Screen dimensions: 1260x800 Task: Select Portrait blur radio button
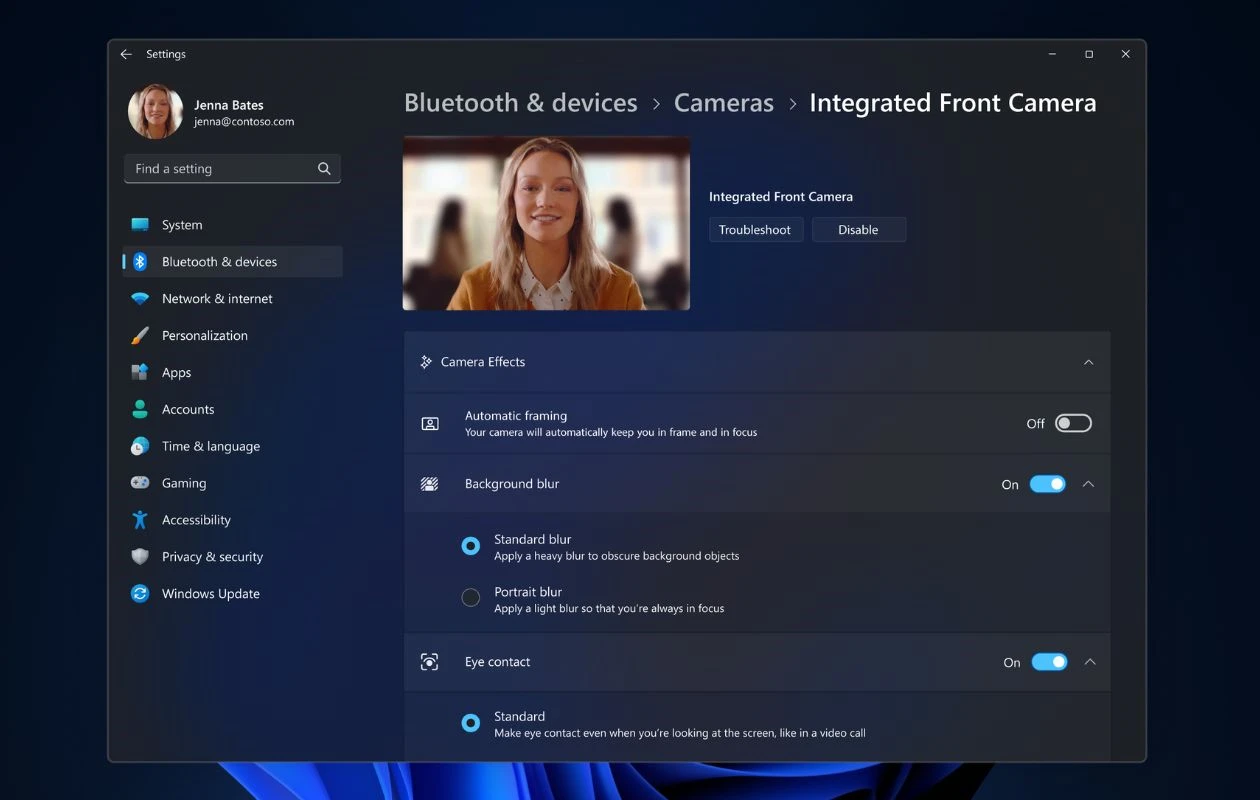coord(471,598)
